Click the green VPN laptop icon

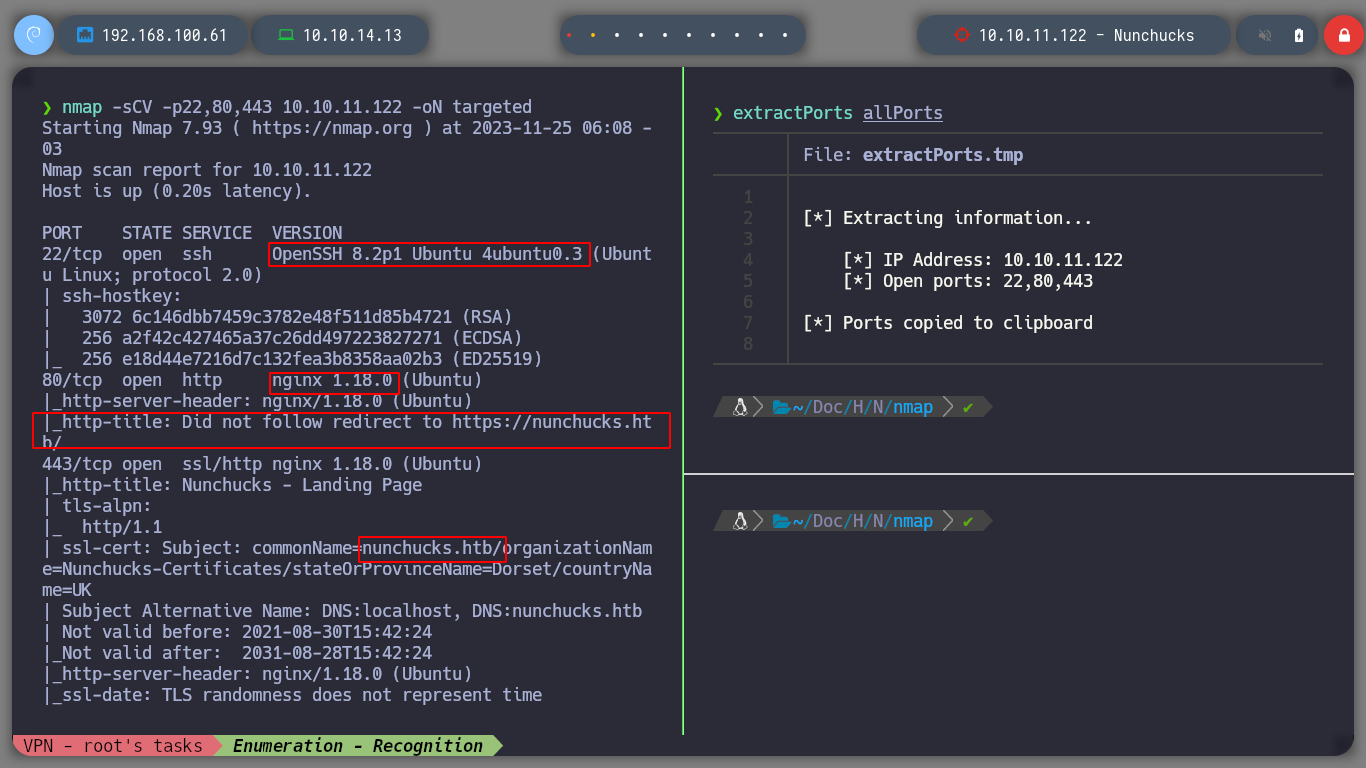click(x=286, y=35)
